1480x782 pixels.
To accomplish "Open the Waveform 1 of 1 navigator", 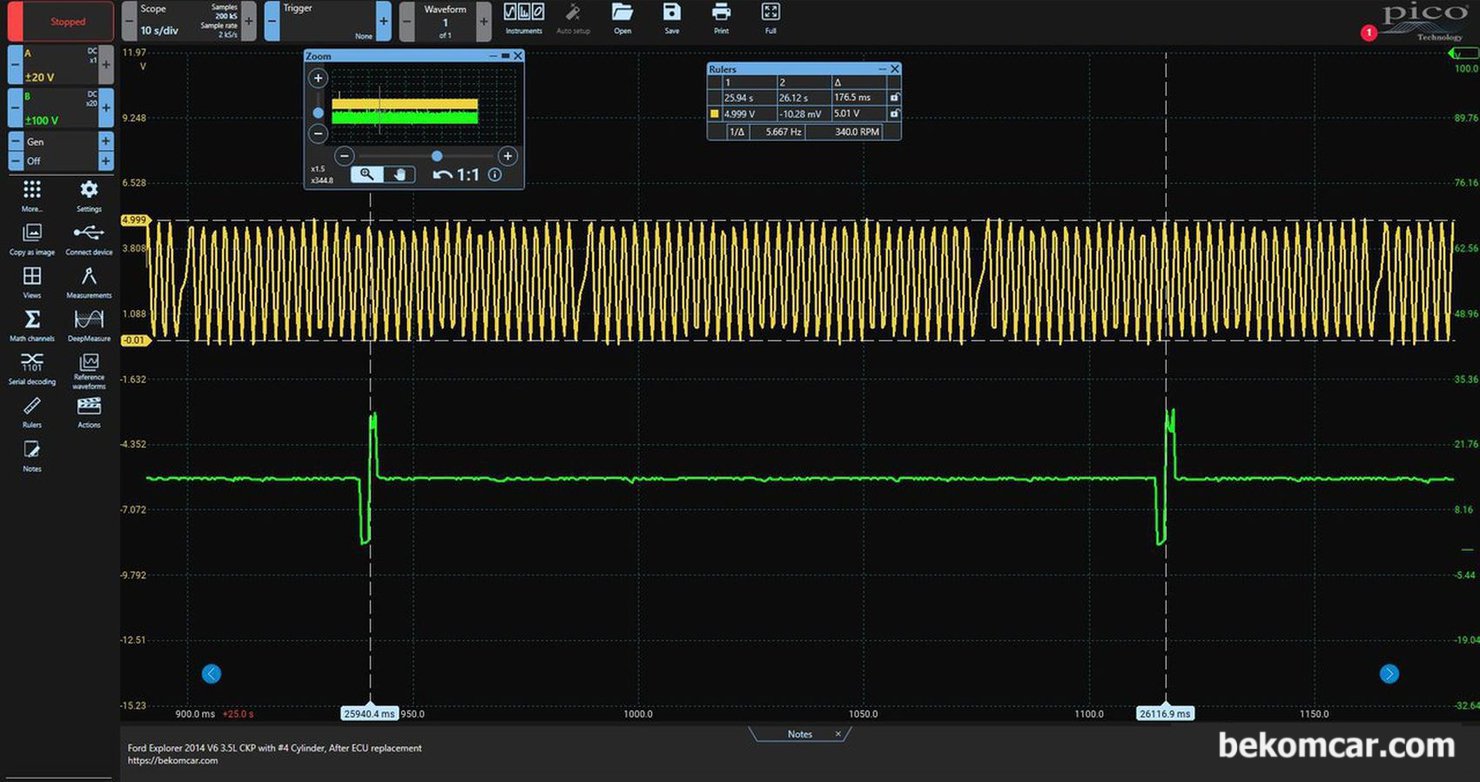I will pyautogui.click(x=446, y=21).
